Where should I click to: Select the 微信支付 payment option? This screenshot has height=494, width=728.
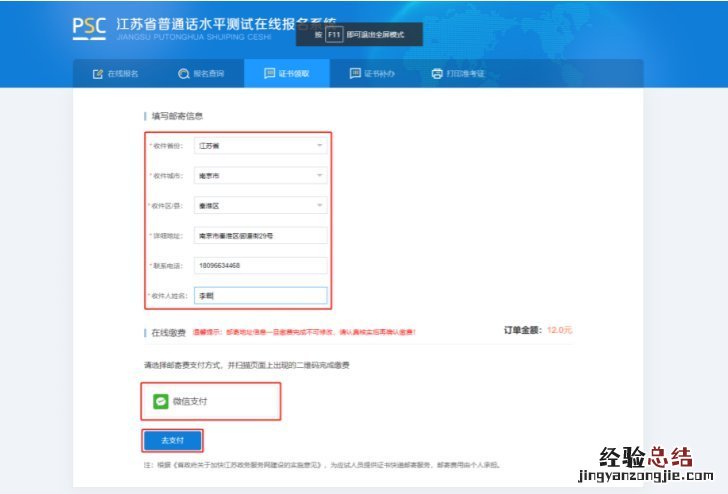pos(211,401)
